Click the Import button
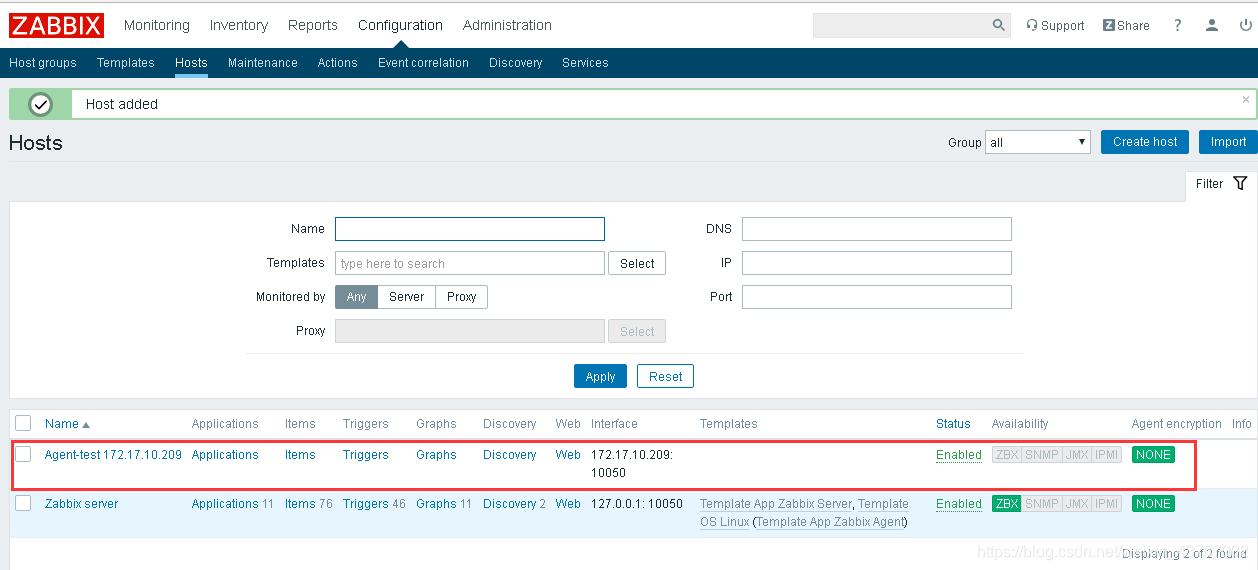Screen dimensions: 1258x570 pyautogui.click(x=1228, y=142)
